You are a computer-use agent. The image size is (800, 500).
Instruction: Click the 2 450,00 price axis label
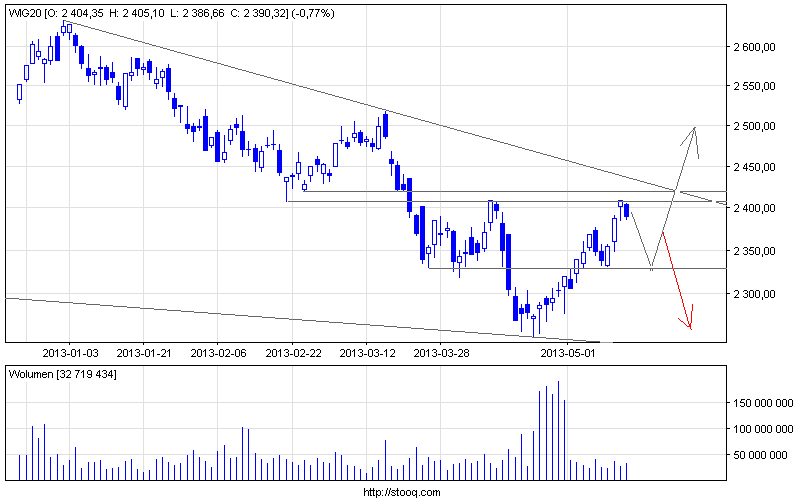pyautogui.click(x=755, y=167)
